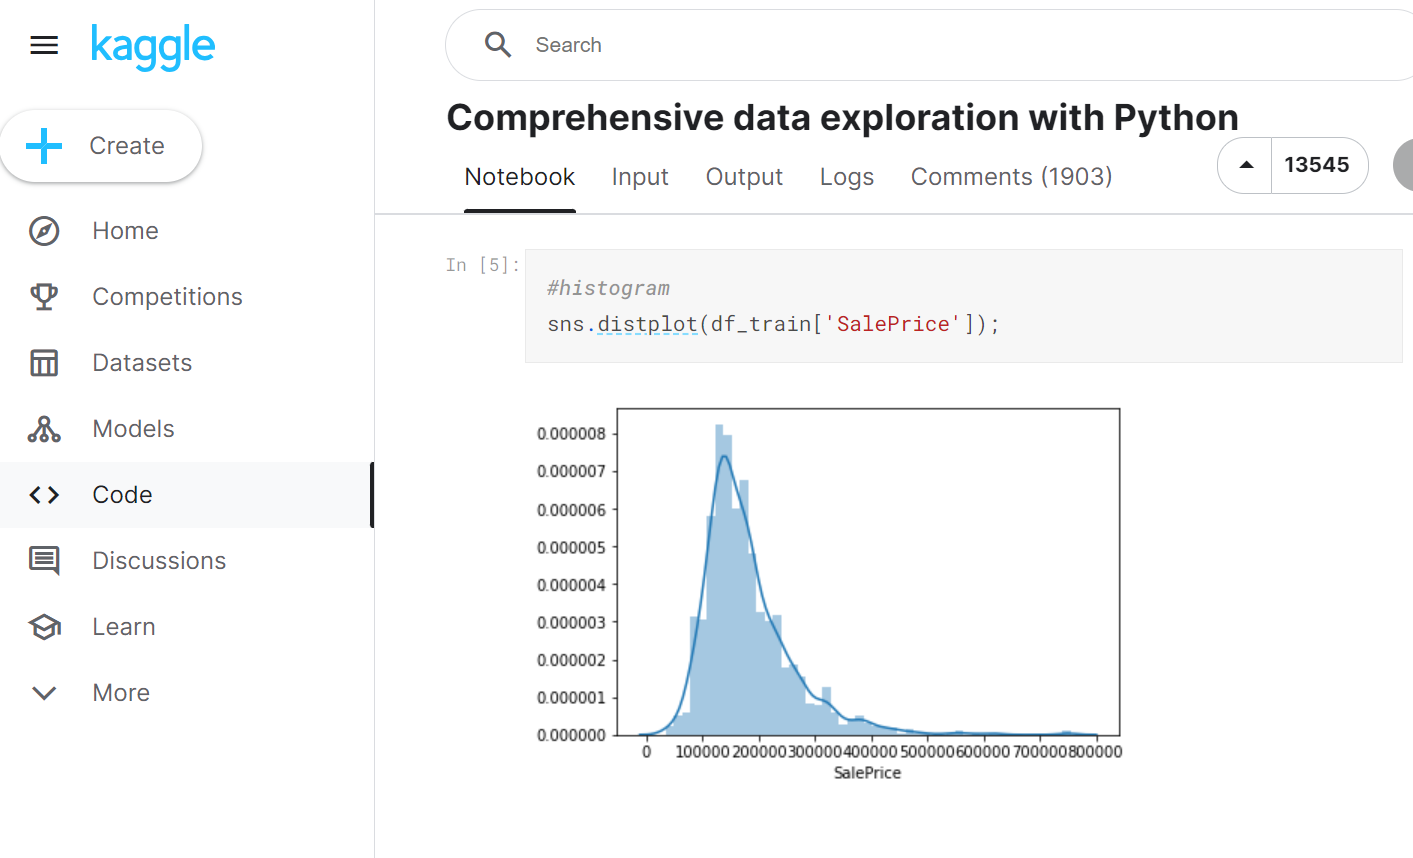Click the In [5] cell label
The width and height of the screenshot is (1413, 858).
(483, 265)
